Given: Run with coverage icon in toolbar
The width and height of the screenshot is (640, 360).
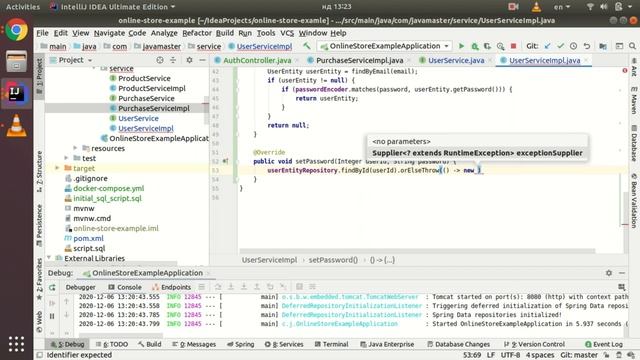Looking at the screenshot, I should (487, 46).
